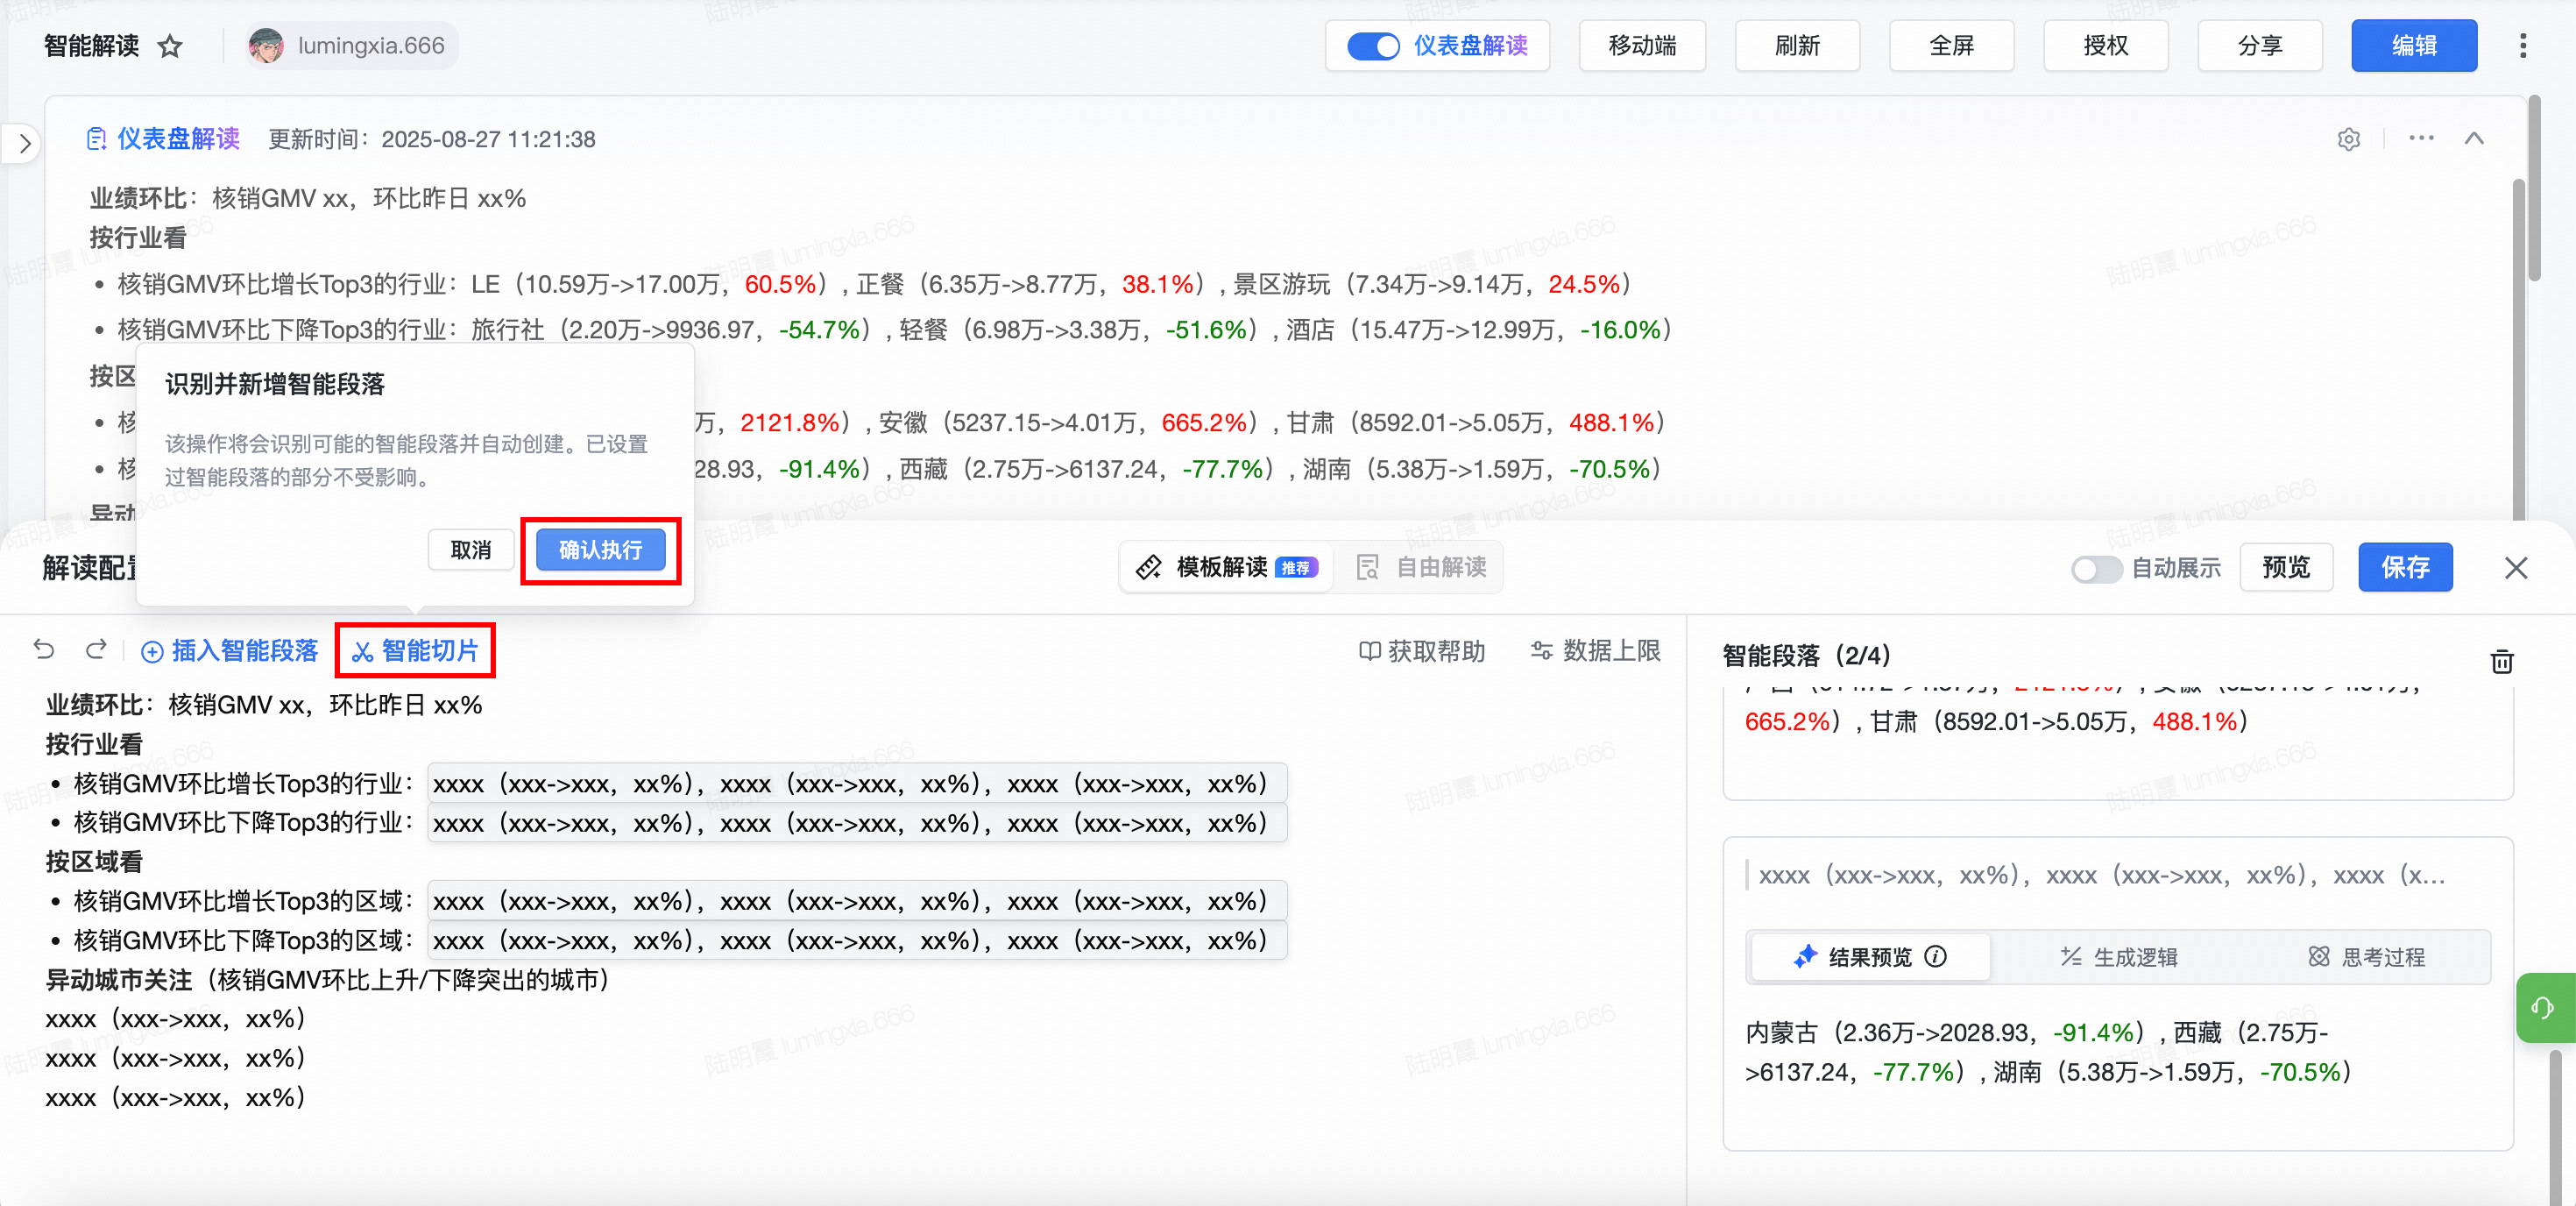This screenshot has height=1206, width=2576.
Task: Delete smart paragraph with trash icon
Action: [x=2501, y=661]
